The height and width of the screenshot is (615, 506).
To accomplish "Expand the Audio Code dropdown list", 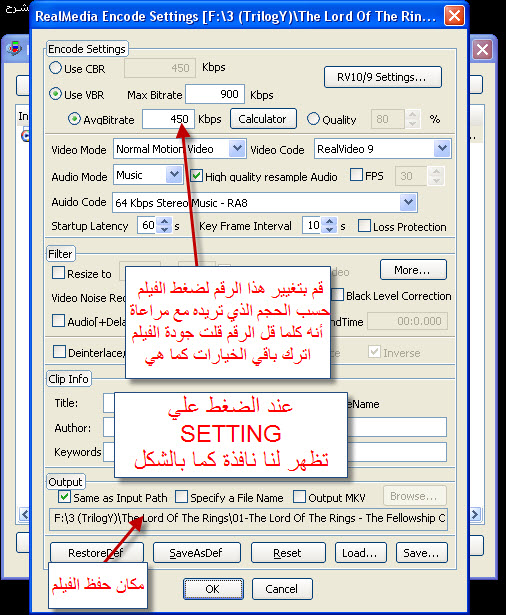I will tap(408, 202).
